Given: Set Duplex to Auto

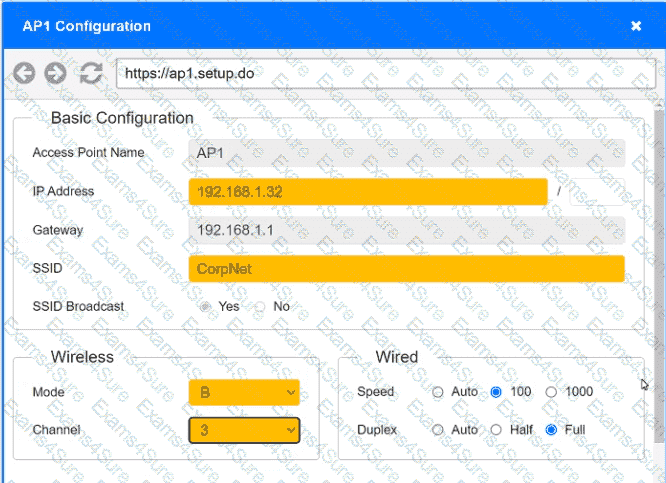Looking at the screenshot, I should tap(438, 430).
